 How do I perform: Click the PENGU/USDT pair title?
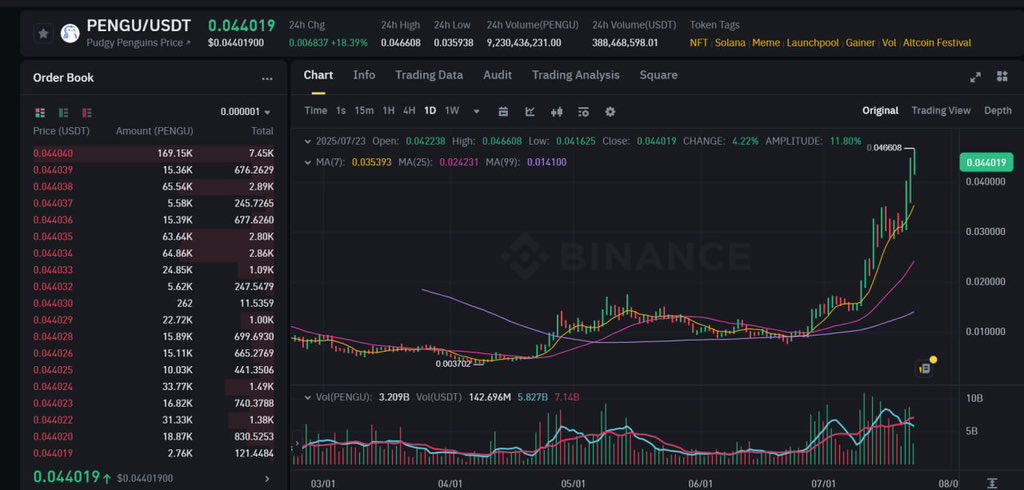click(138, 26)
